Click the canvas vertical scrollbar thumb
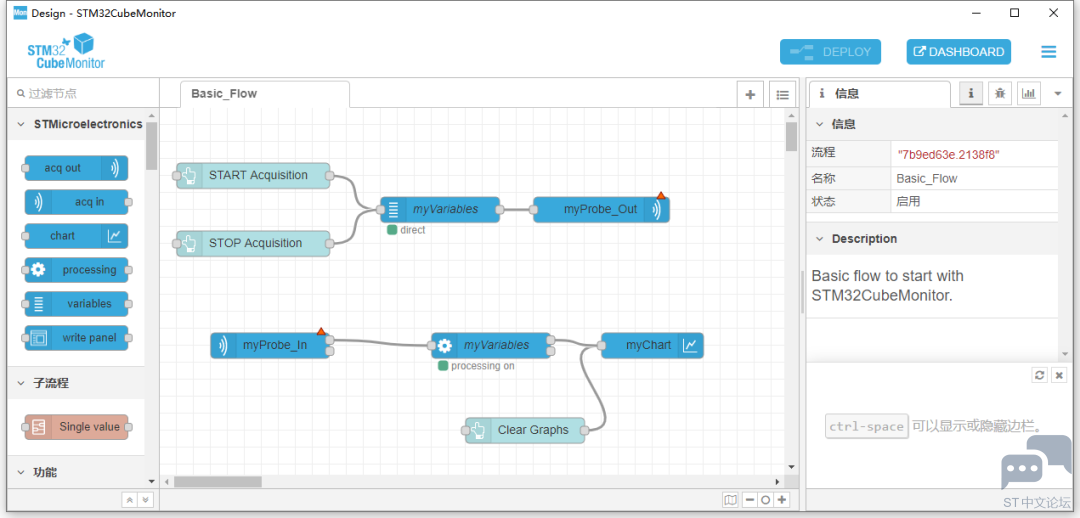 pyautogui.click(x=791, y=136)
